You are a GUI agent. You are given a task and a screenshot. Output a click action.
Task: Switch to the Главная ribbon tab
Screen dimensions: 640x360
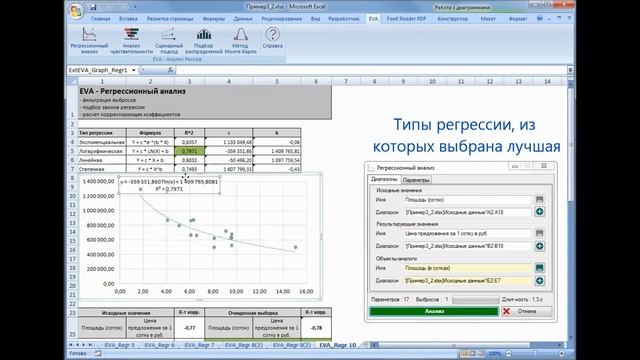pyautogui.click(x=100, y=19)
